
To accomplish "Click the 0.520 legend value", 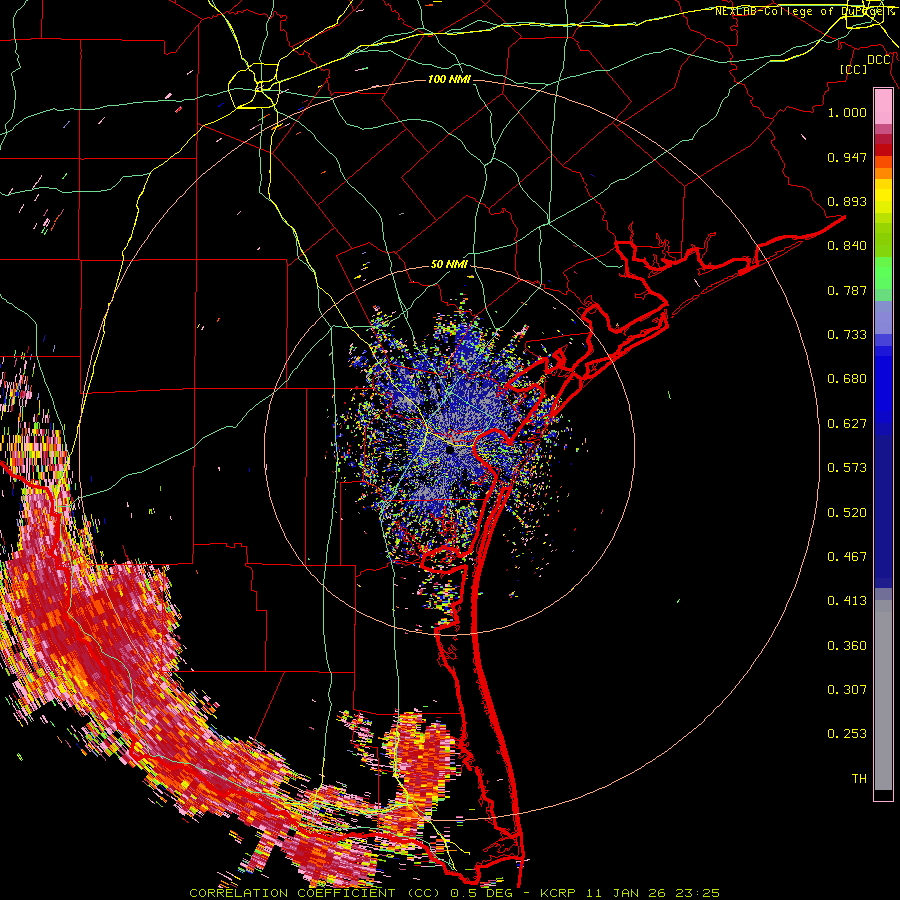I will point(847,513).
